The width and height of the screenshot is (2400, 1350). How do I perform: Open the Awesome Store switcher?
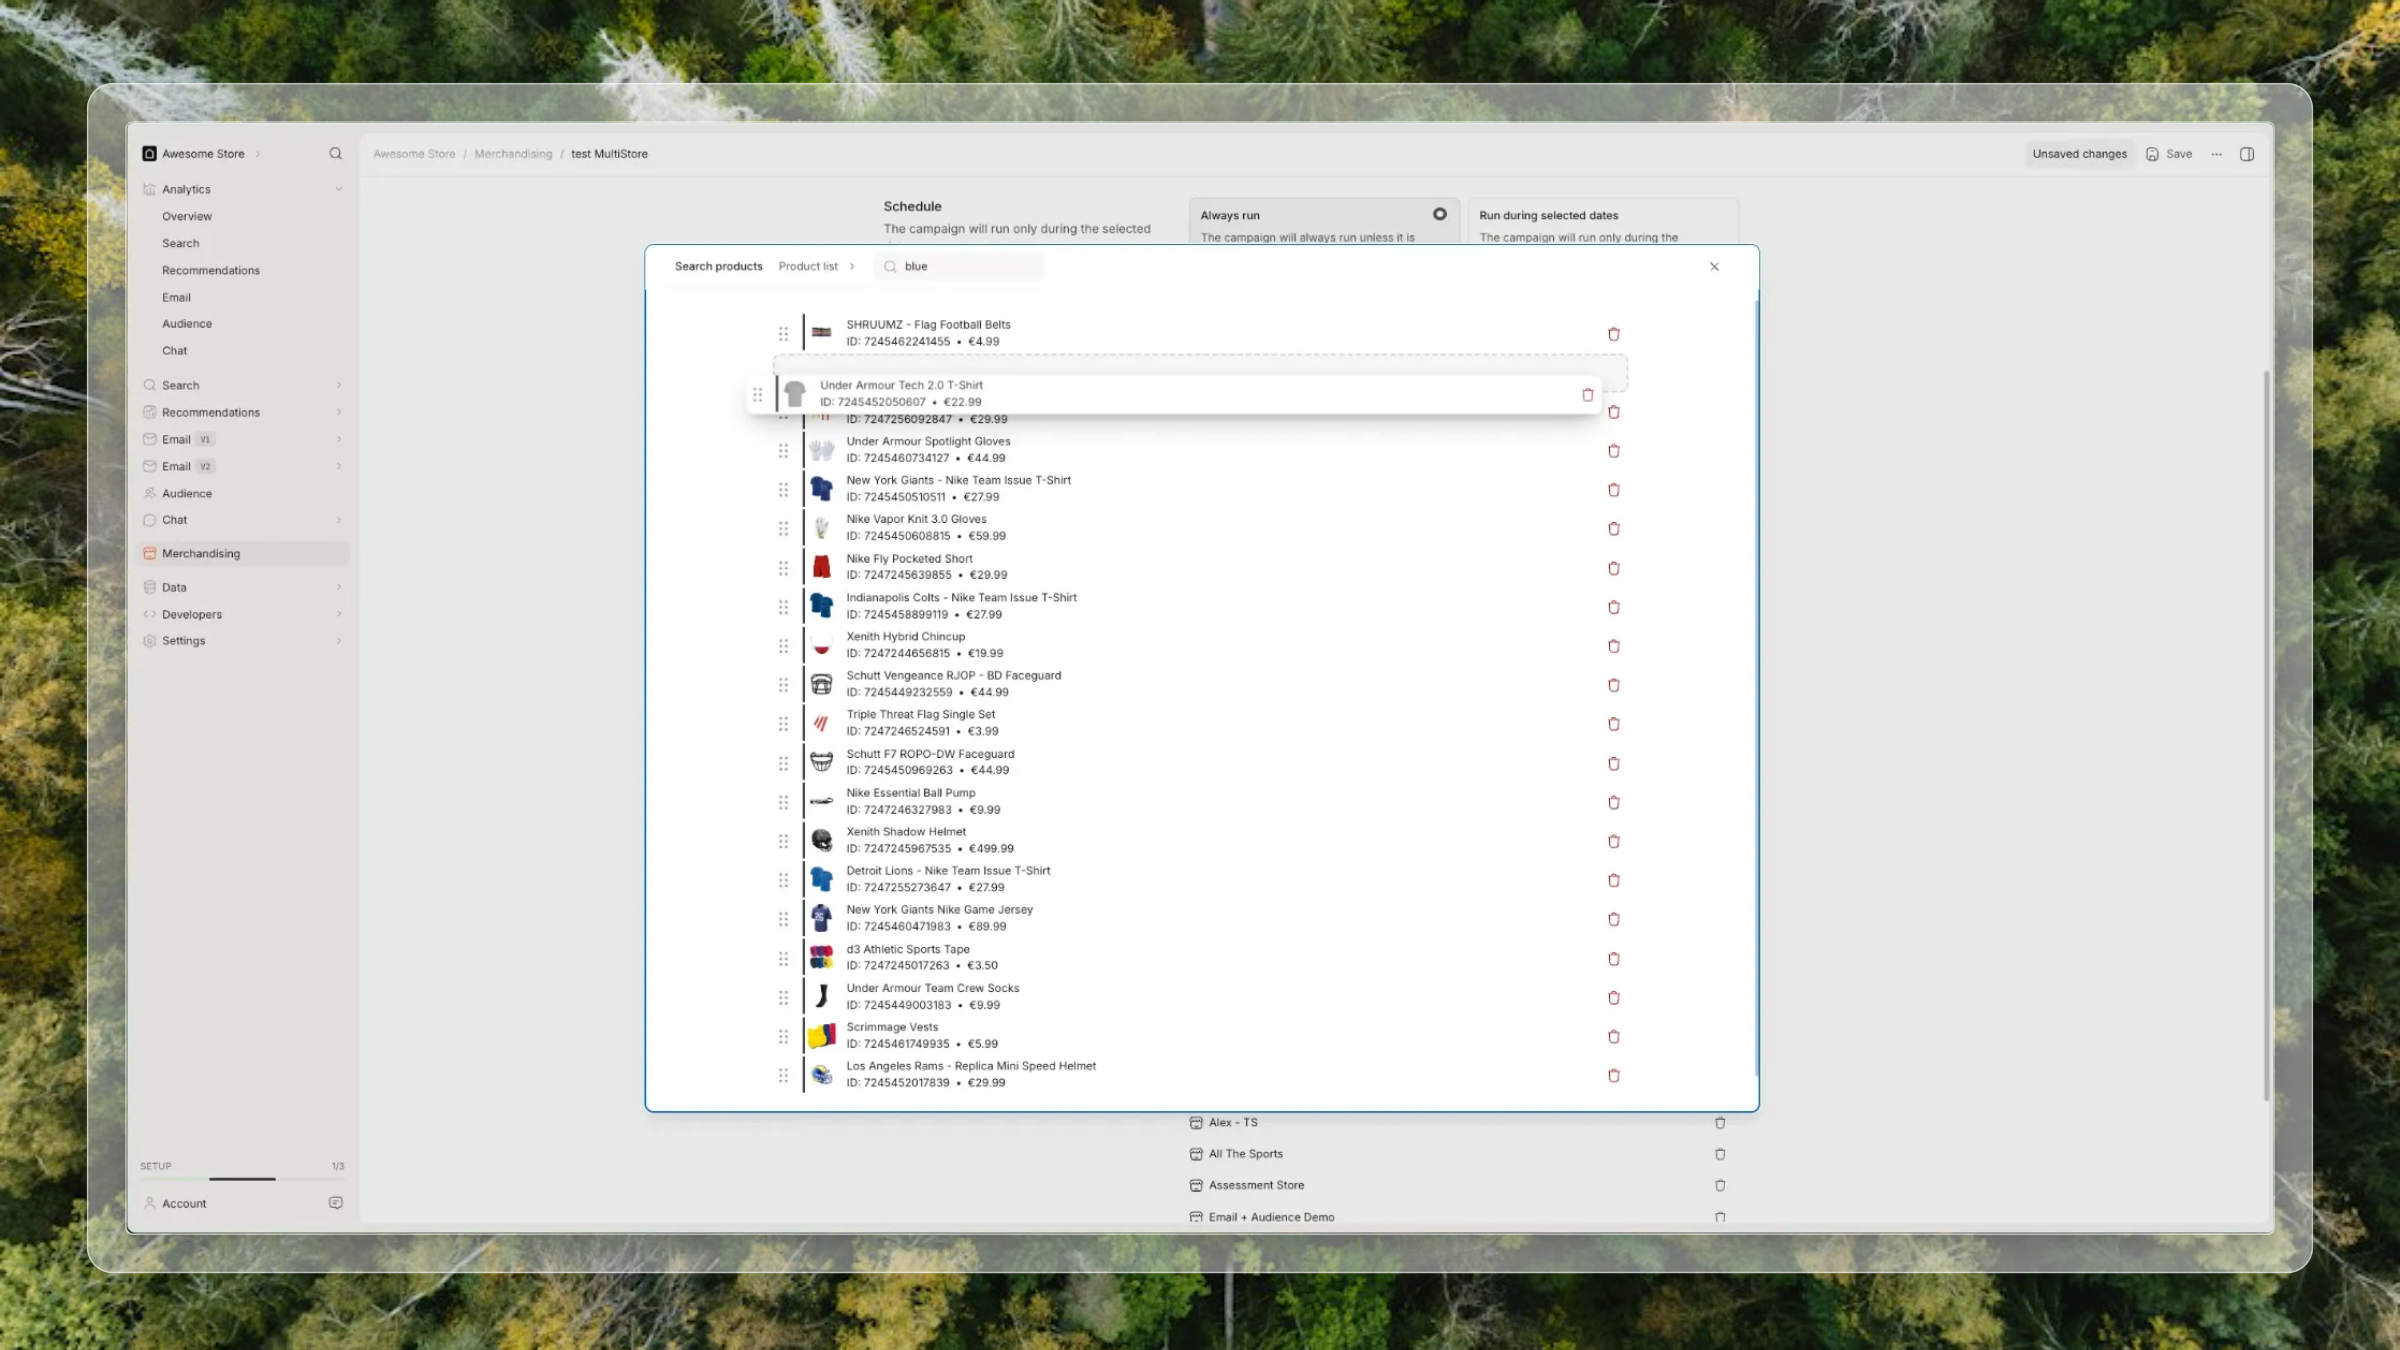click(x=201, y=154)
